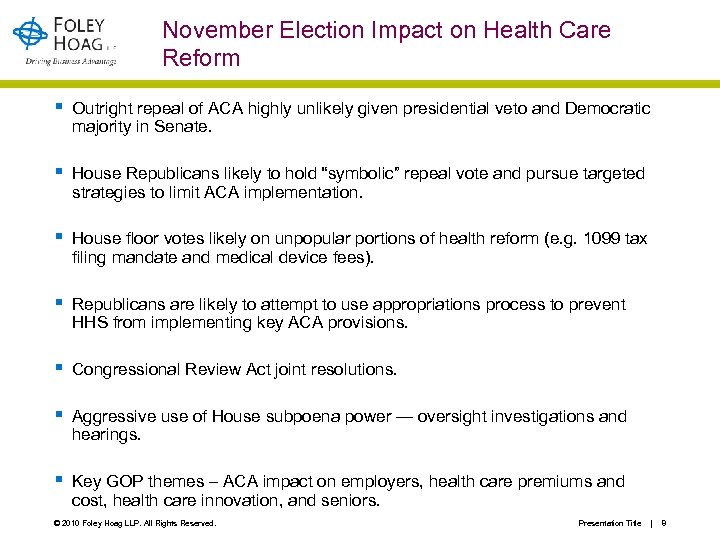Click the "1099 tax filing mandate" bullet text
The image size is (720, 540).
(x=359, y=248)
